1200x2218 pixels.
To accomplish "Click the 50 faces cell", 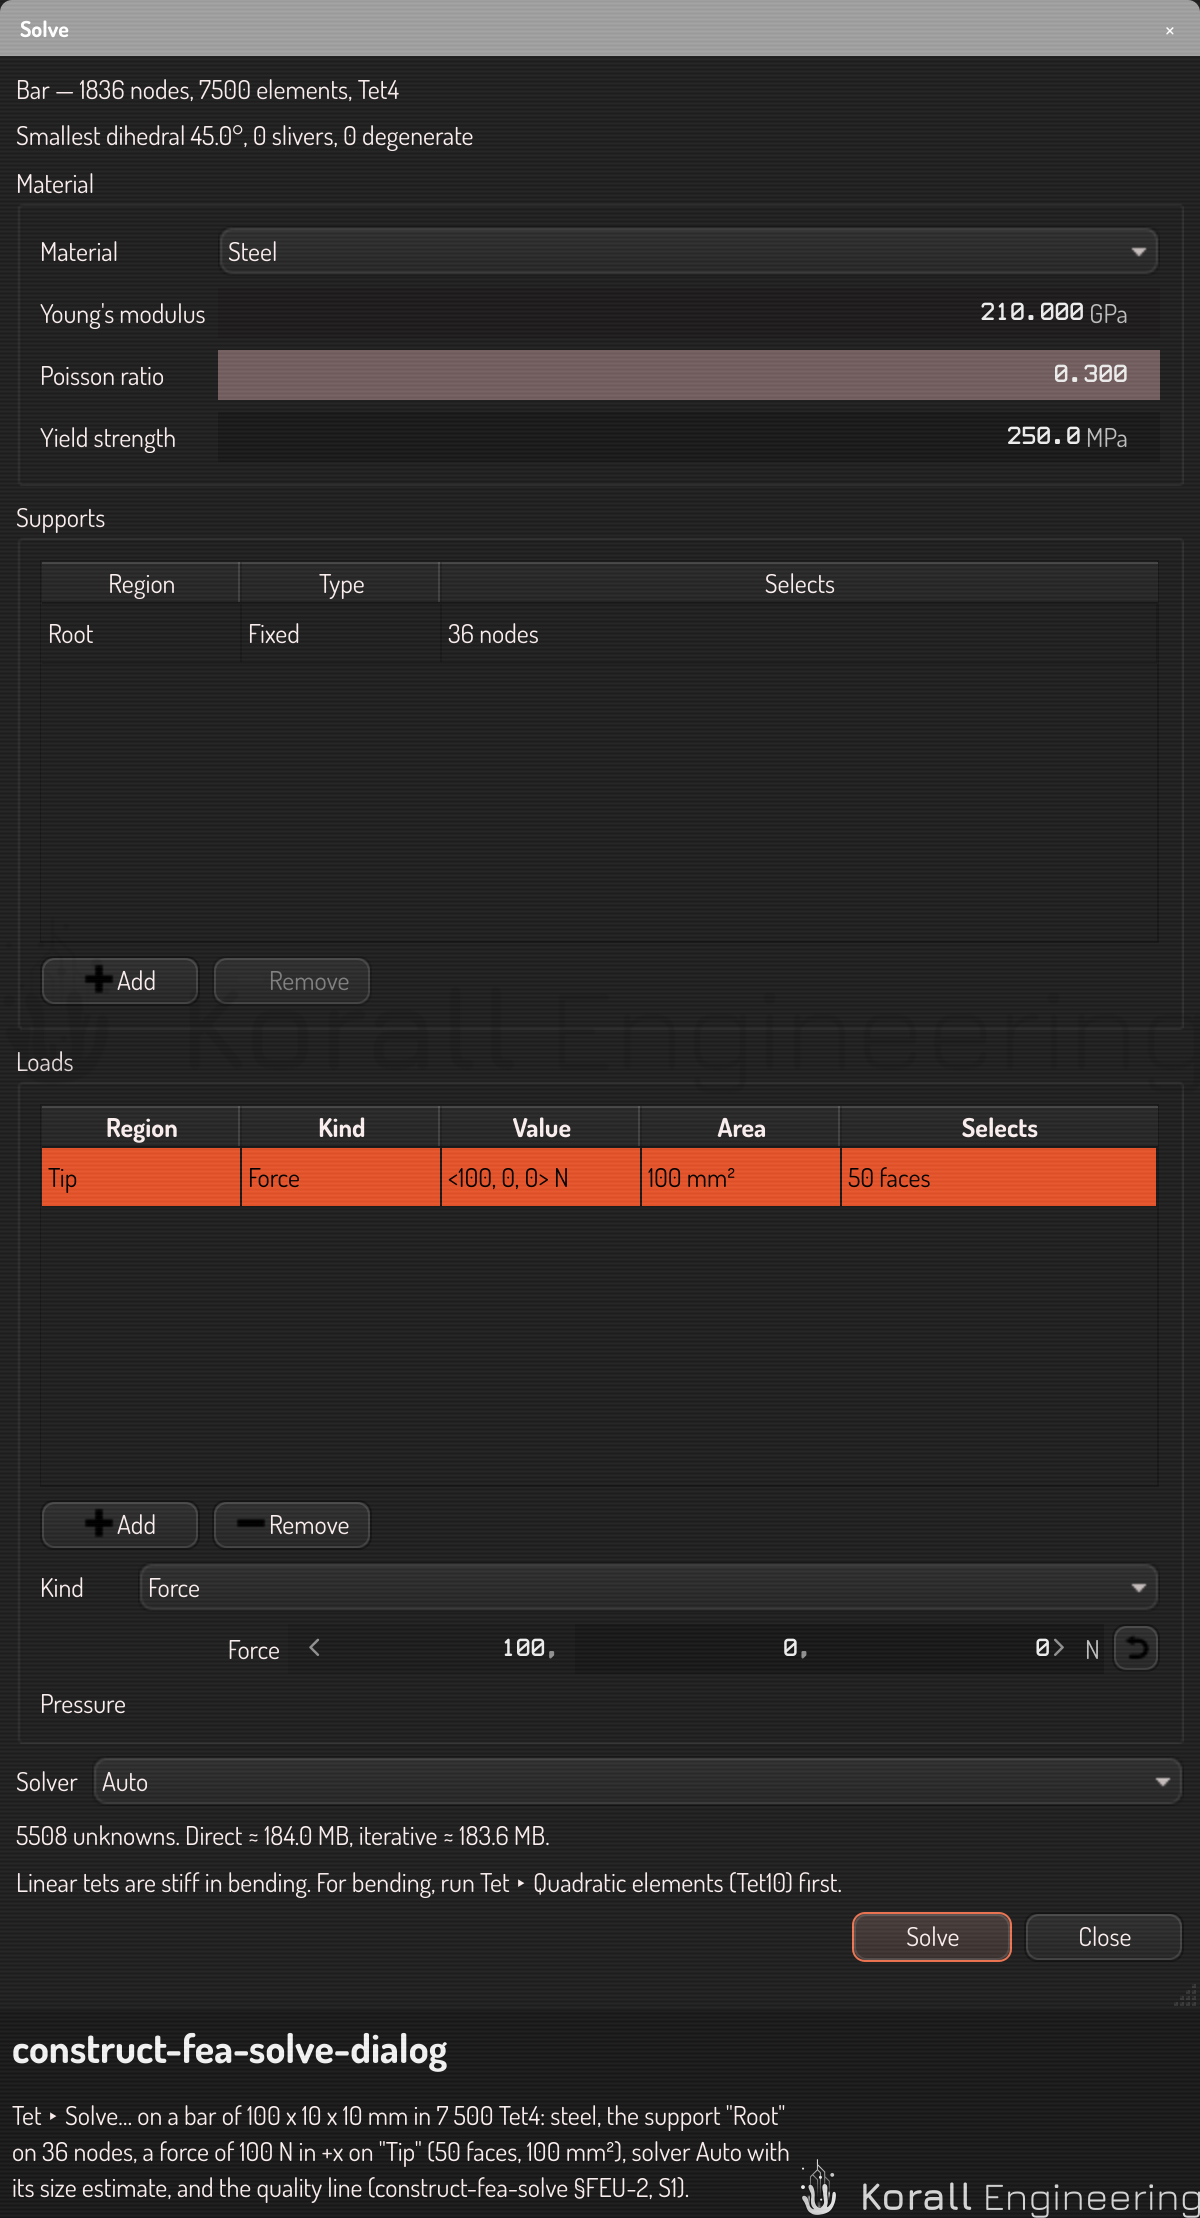I will pyautogui.click(x=998, y=1178).
